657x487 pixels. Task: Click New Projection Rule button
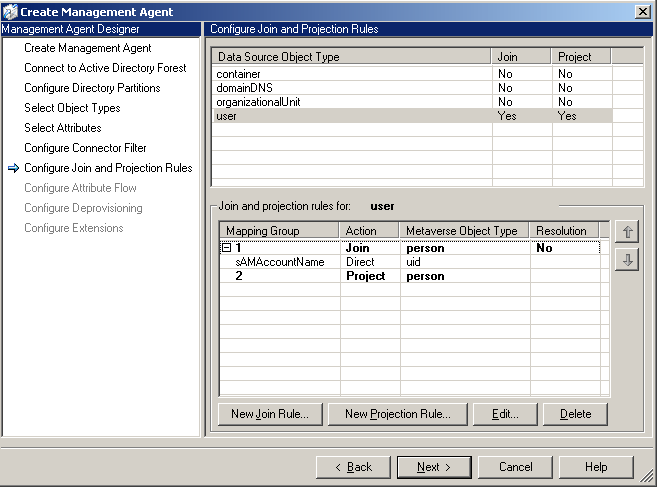point(398,414)
